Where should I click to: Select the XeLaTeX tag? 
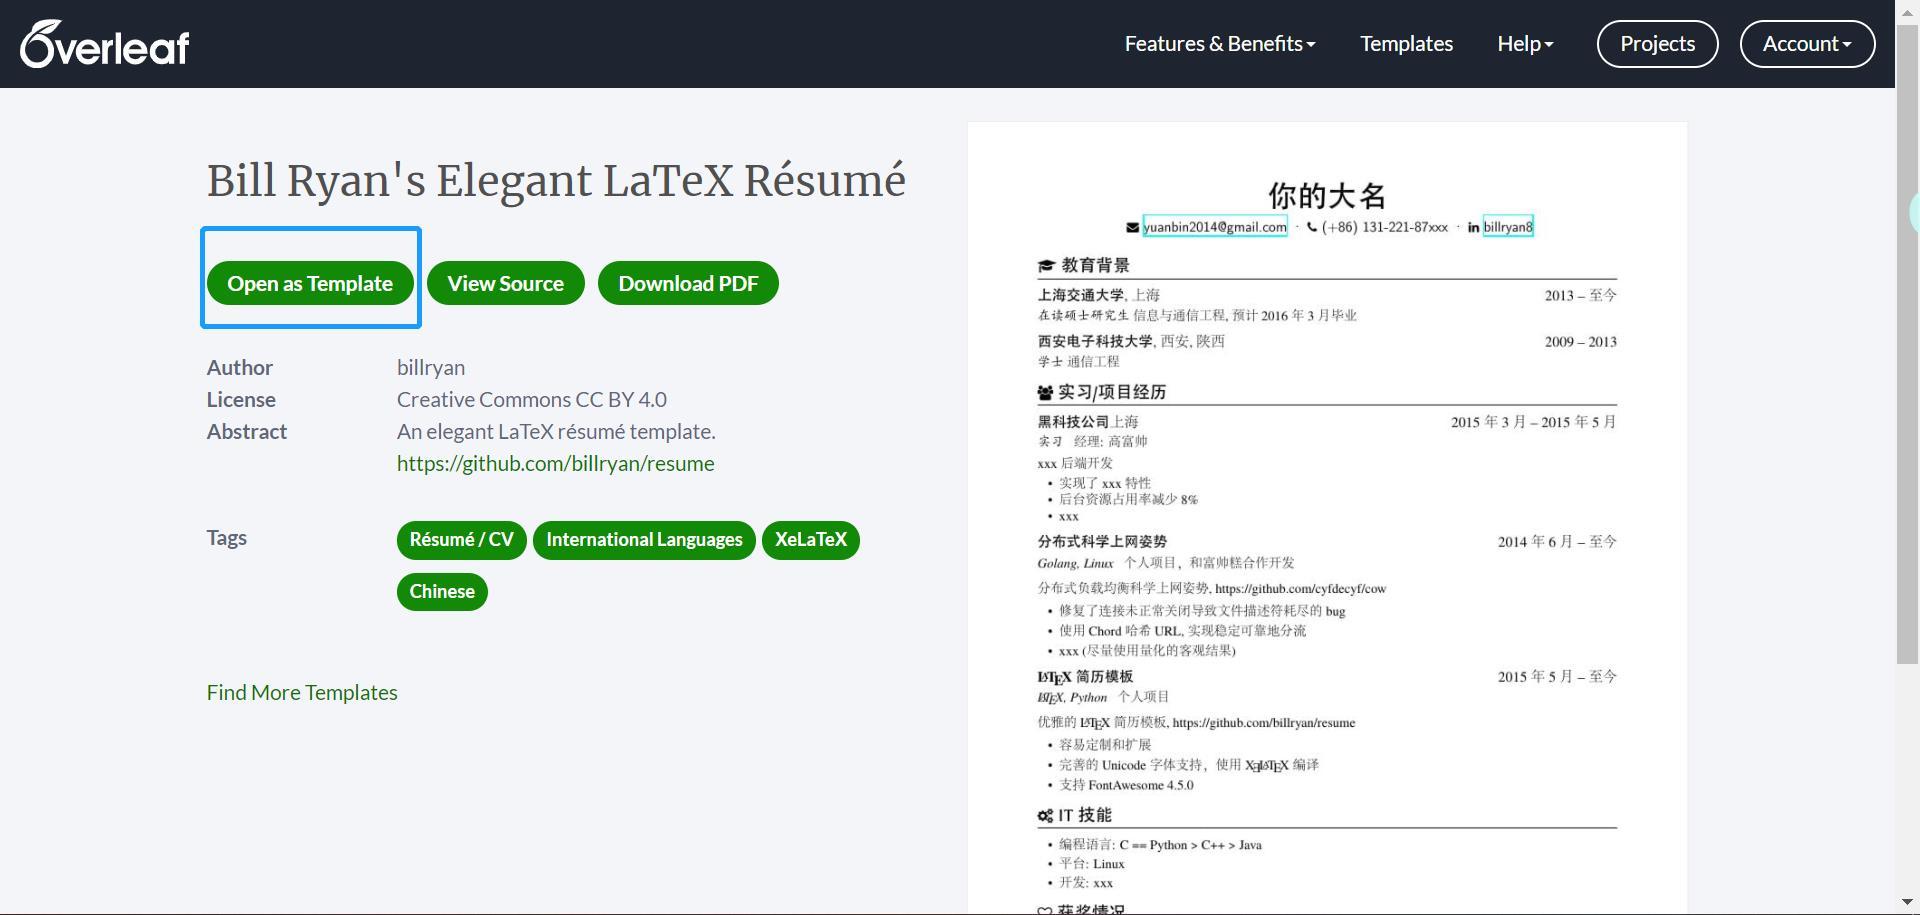[x=810, y=540]
